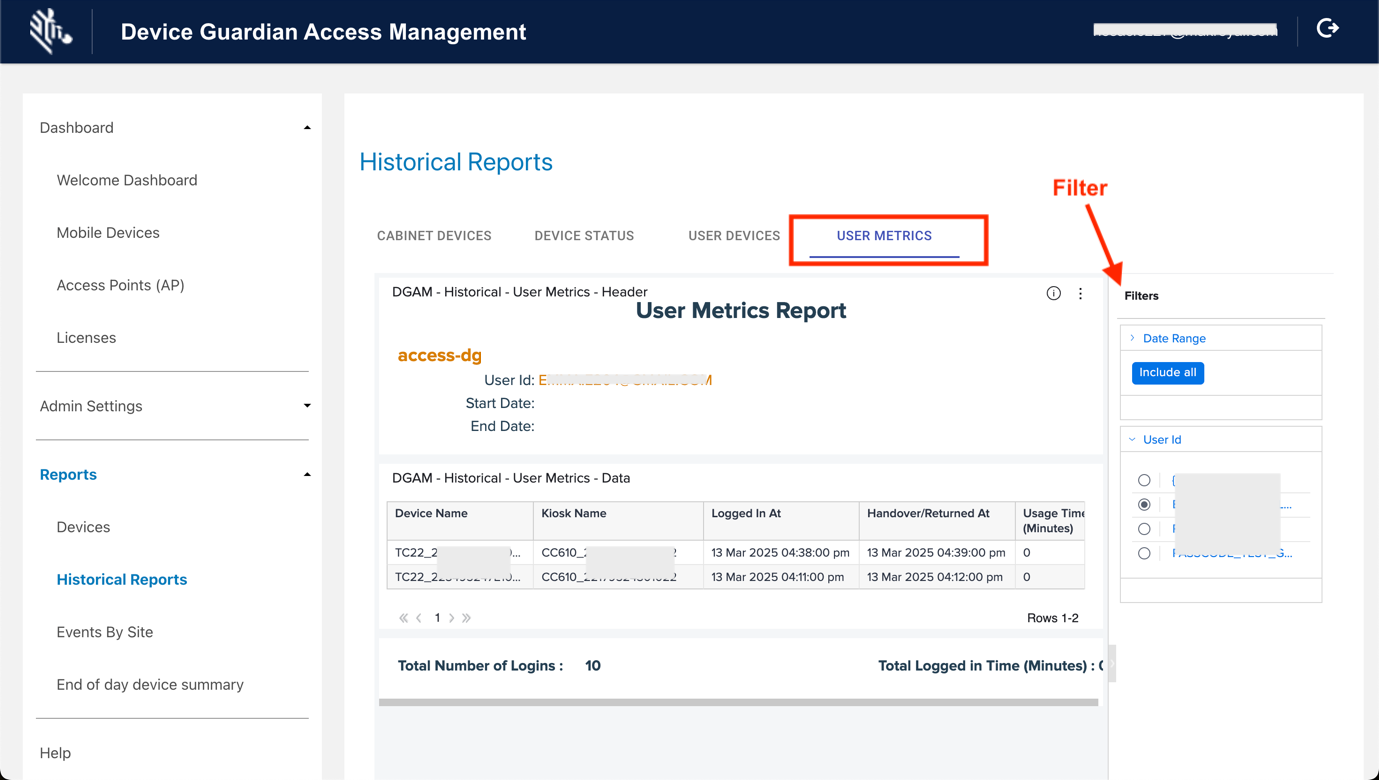Go to the first page of results

point(403,618)
